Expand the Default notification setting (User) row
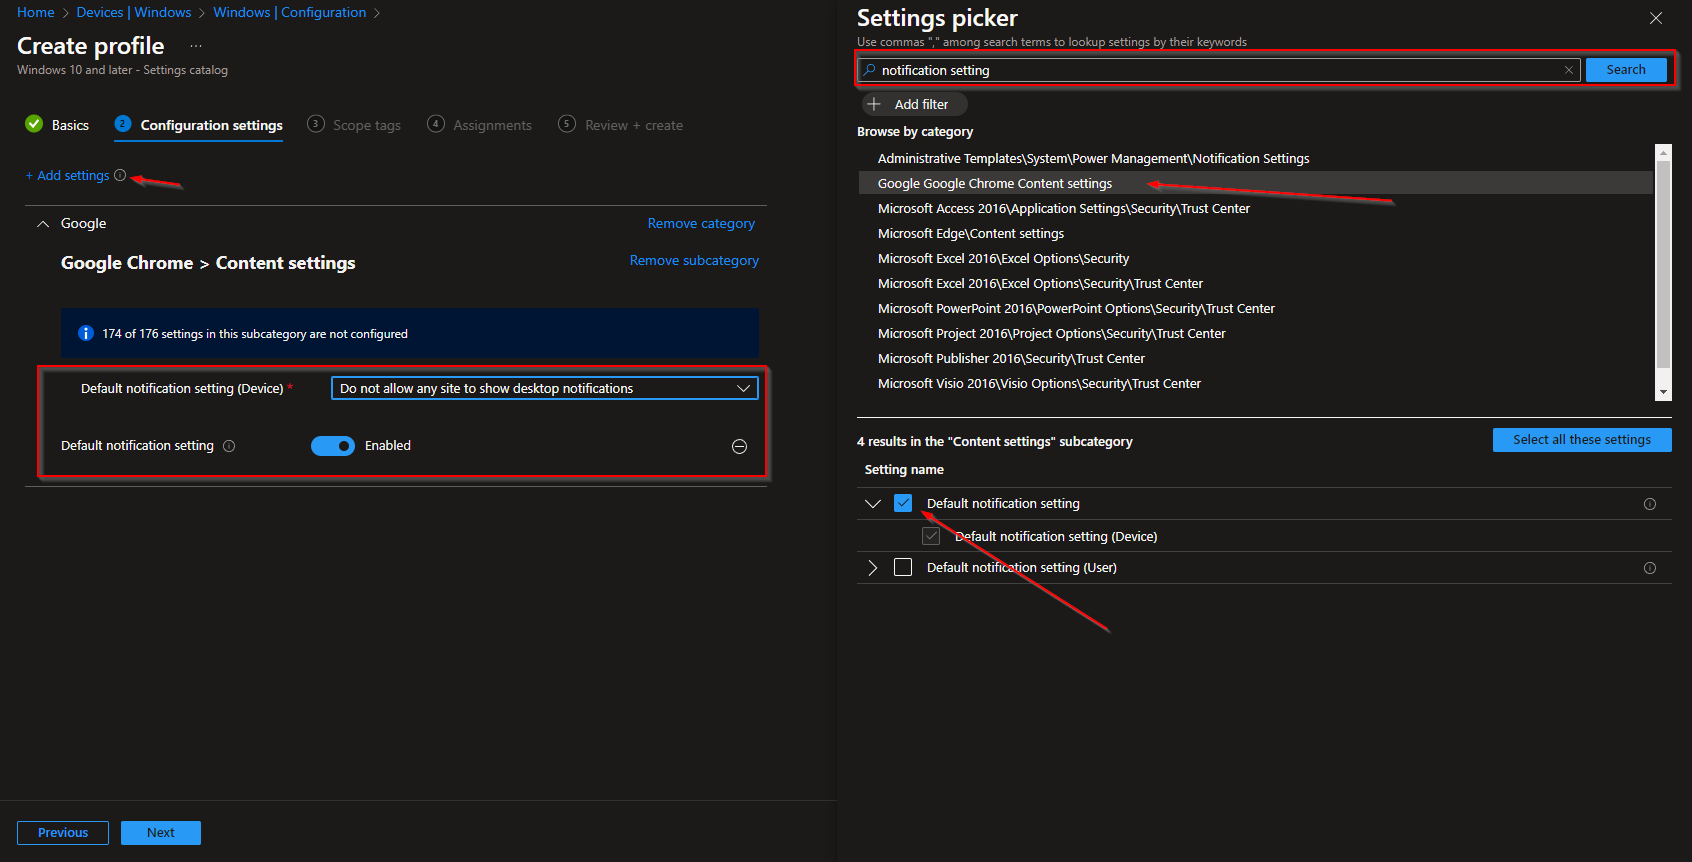The image size is (1692, 862). click(872, 567)
